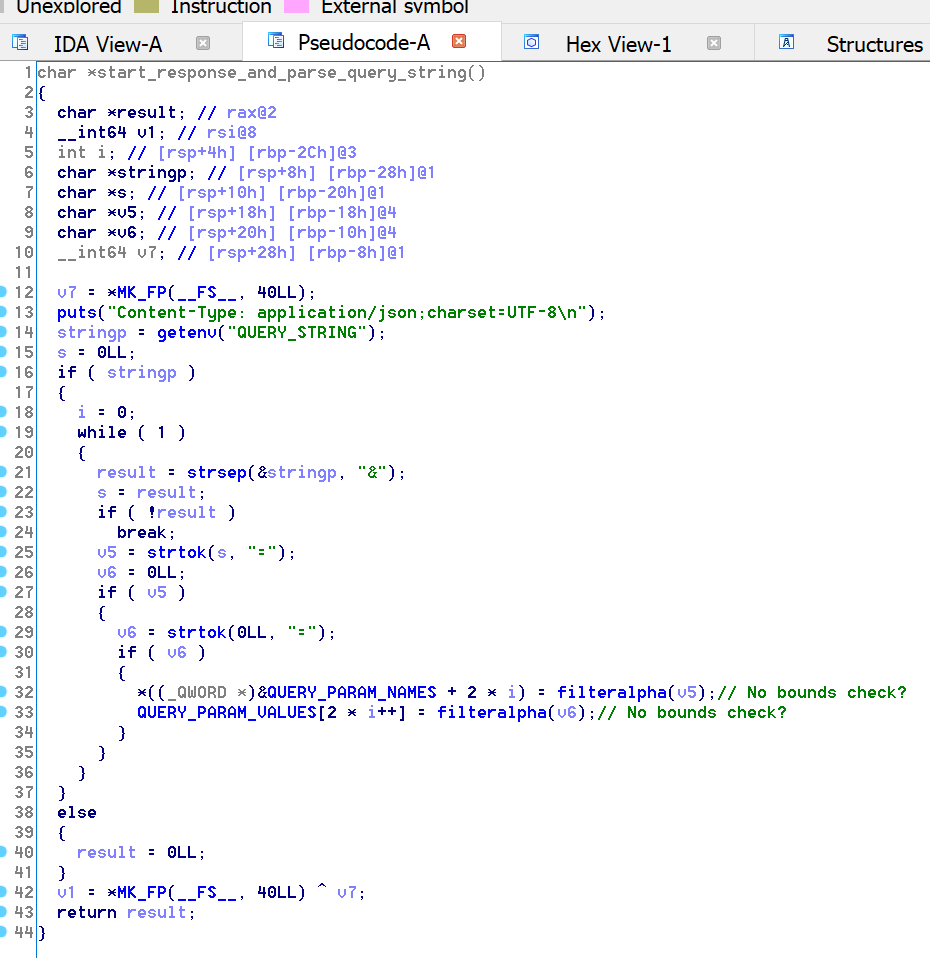
Task: Click strtok call on line 29
Action: [196, 632]
